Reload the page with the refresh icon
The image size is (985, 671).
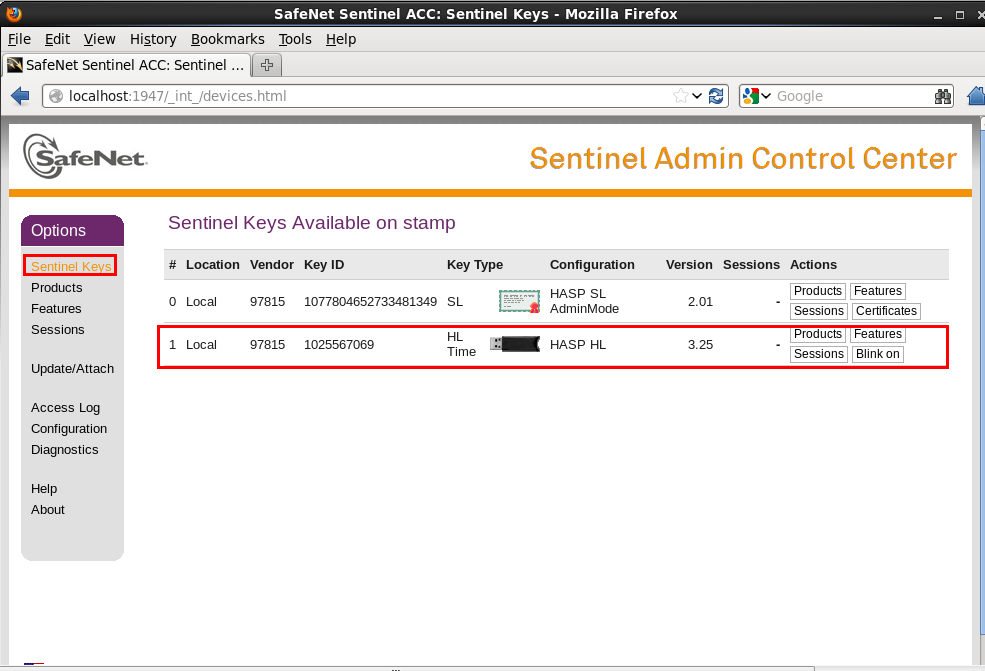[716, 96]
